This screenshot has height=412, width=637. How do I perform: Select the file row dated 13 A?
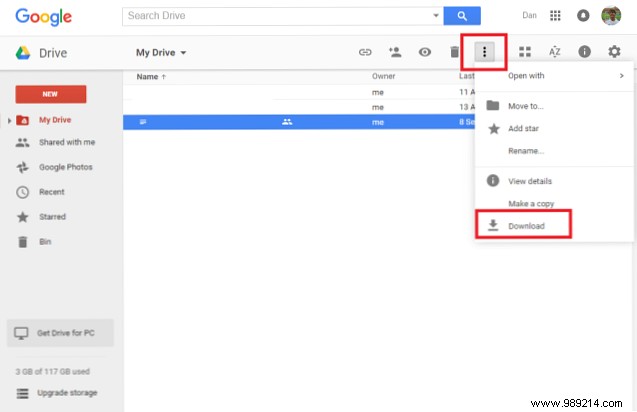click(299, 107)
